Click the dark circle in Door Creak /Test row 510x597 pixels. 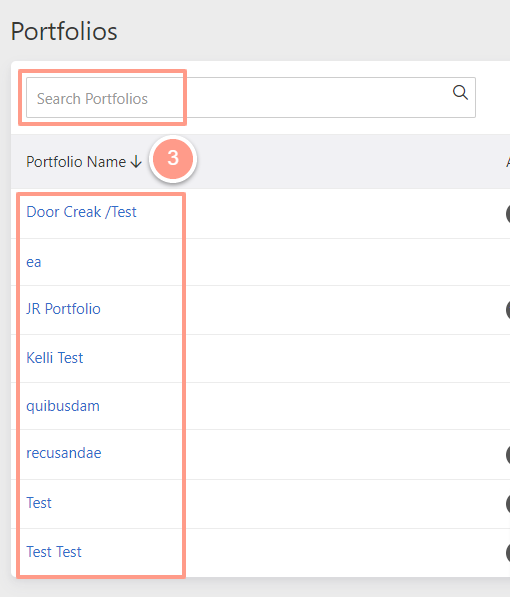coord(508,213)
